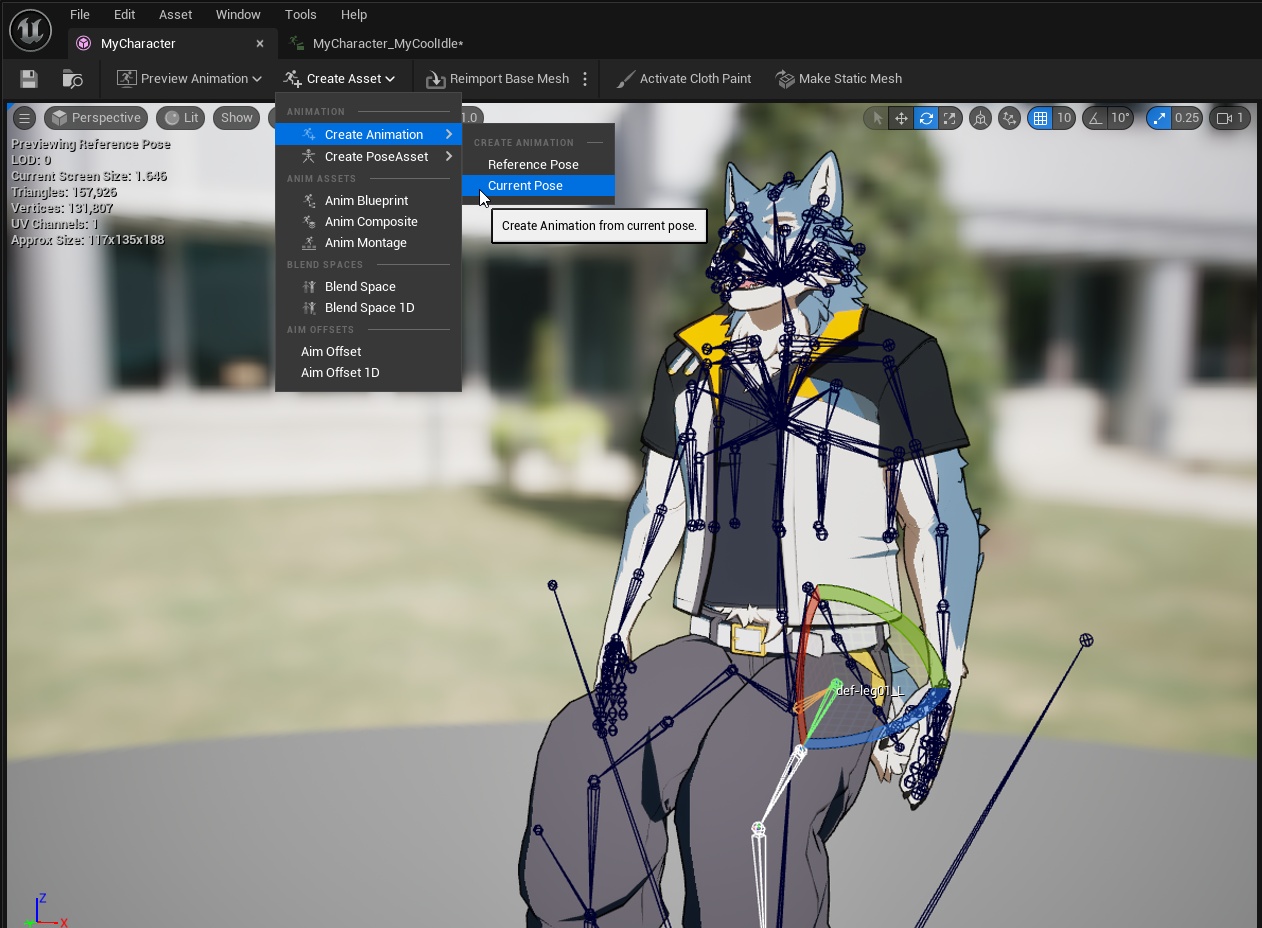Click the coordinate system cube icon
Screen dimensions: 1262x928
[981, 118]
